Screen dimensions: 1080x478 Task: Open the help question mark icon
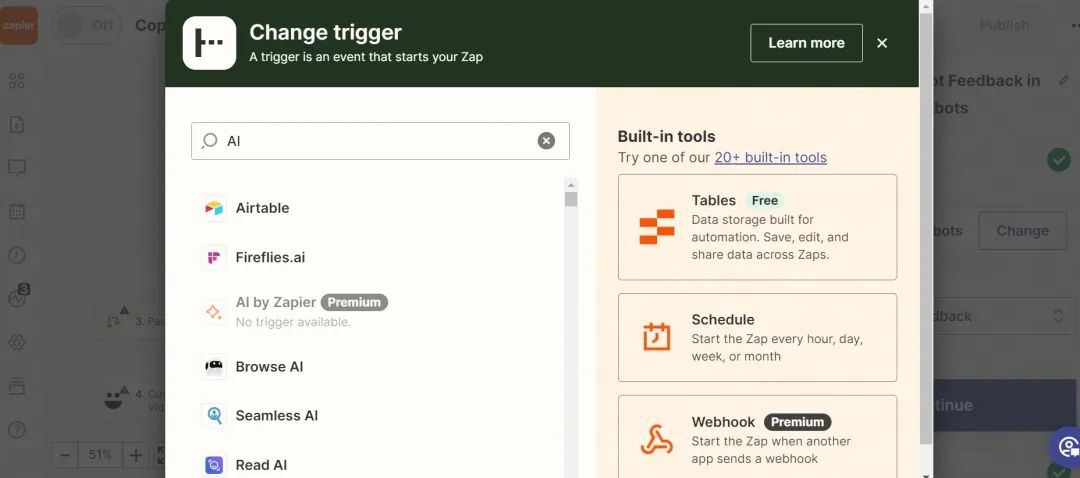17,430
